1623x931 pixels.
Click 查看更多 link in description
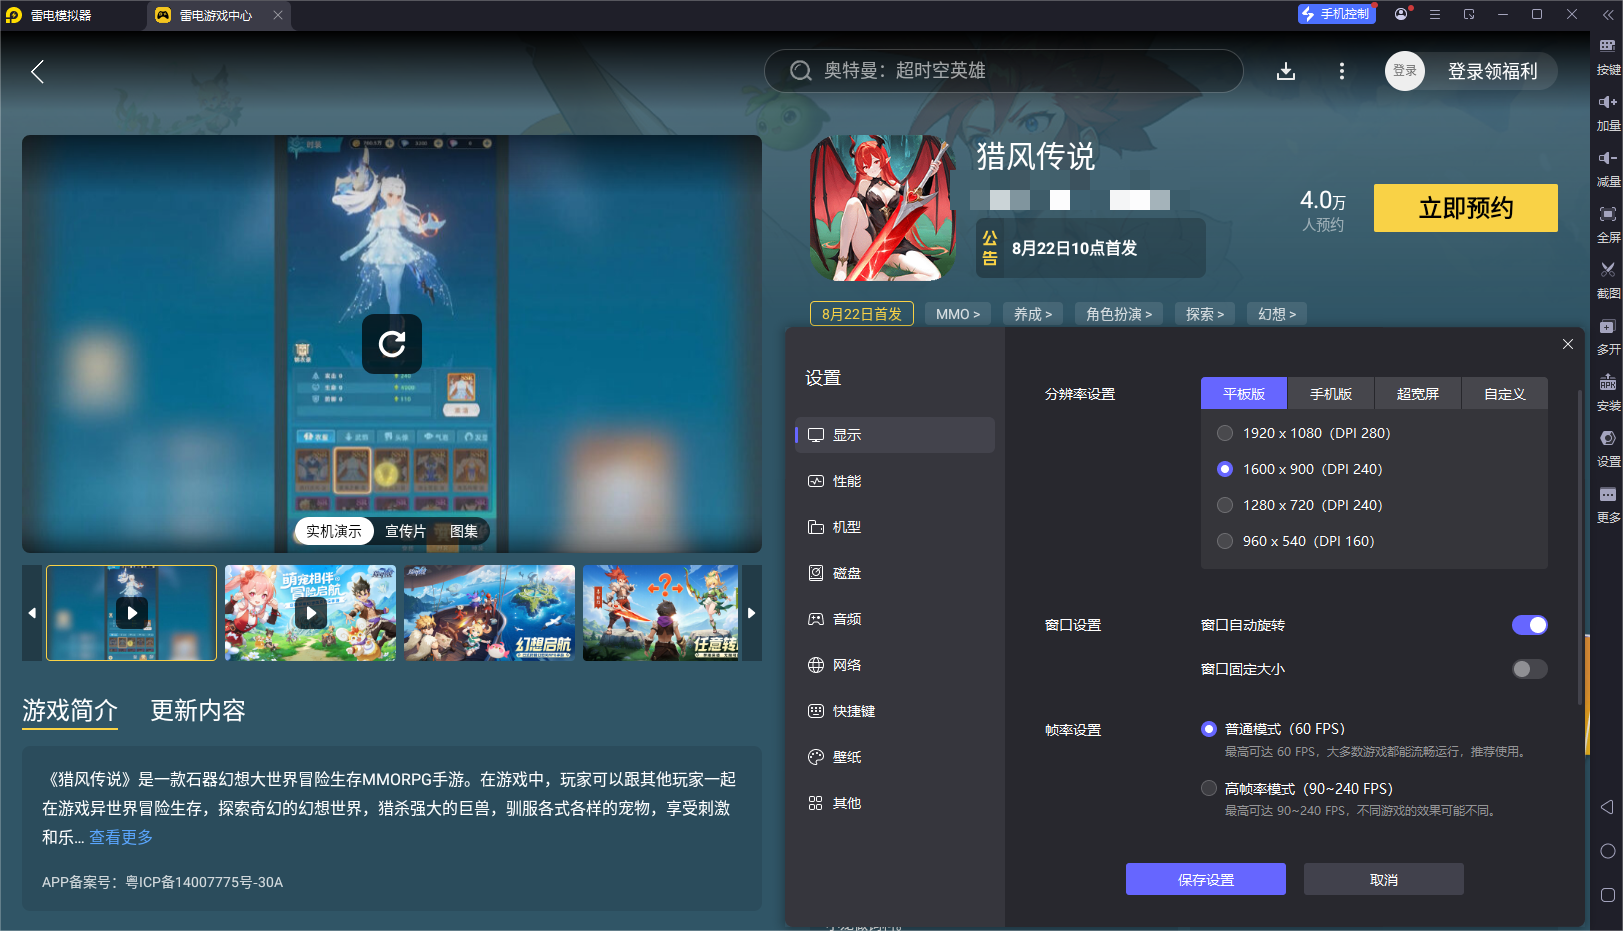(121, 837)
